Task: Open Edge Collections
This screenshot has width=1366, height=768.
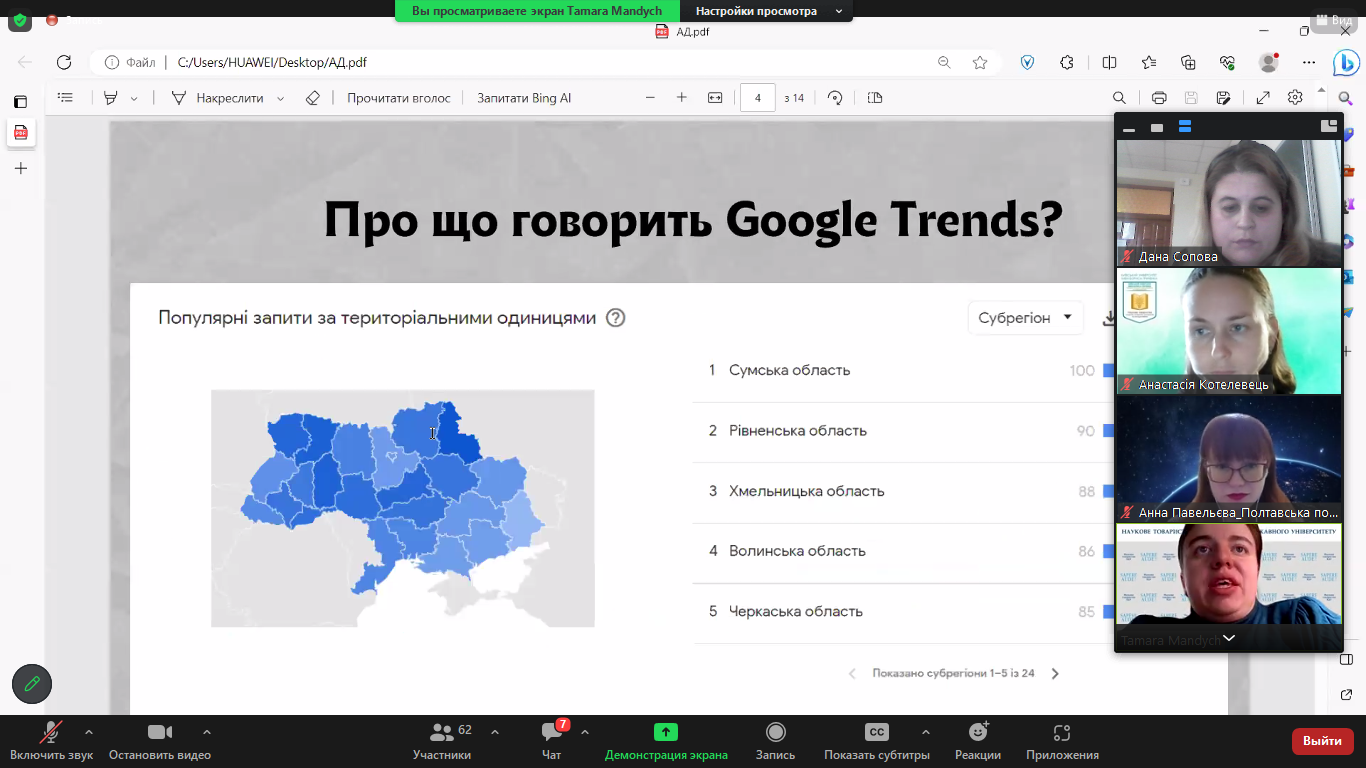Action: [1188, 62]
